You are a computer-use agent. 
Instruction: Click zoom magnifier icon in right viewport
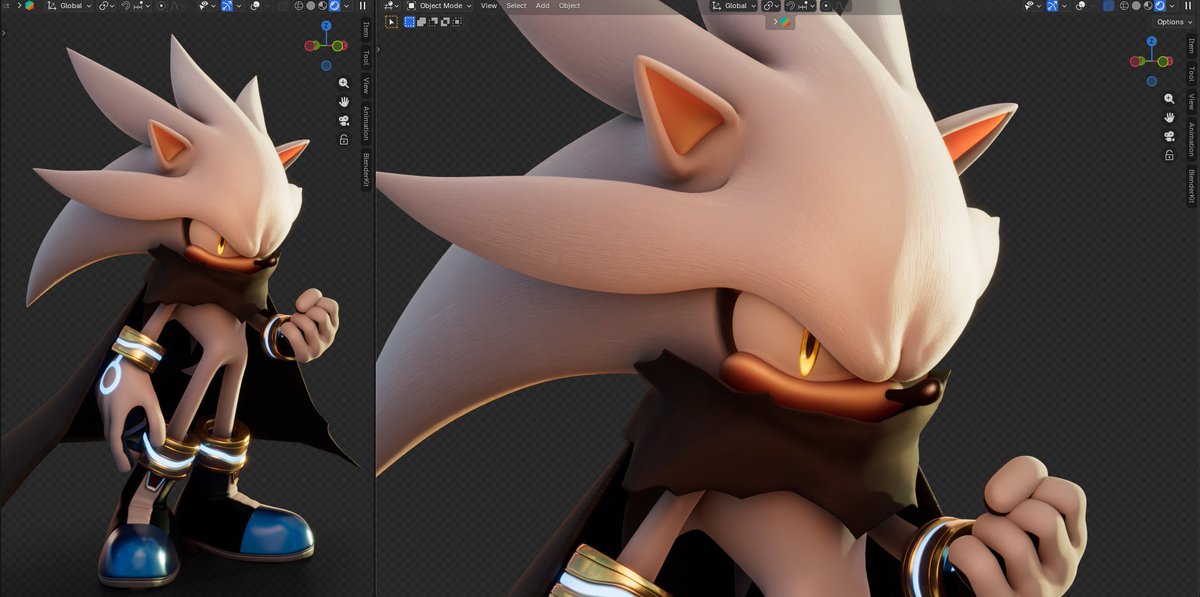point(1169,99)
